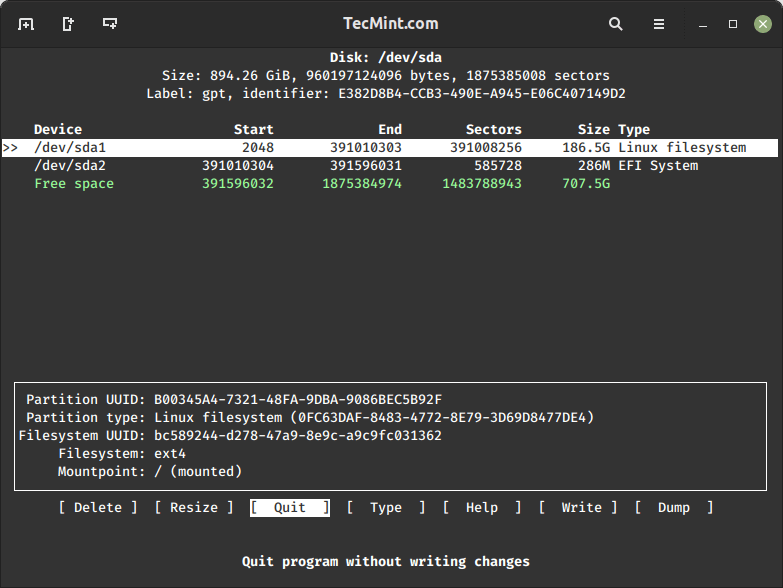Select the Type menu option
Image resolution: width=783 pixels, height=588 pixels.
pos(386,508)
